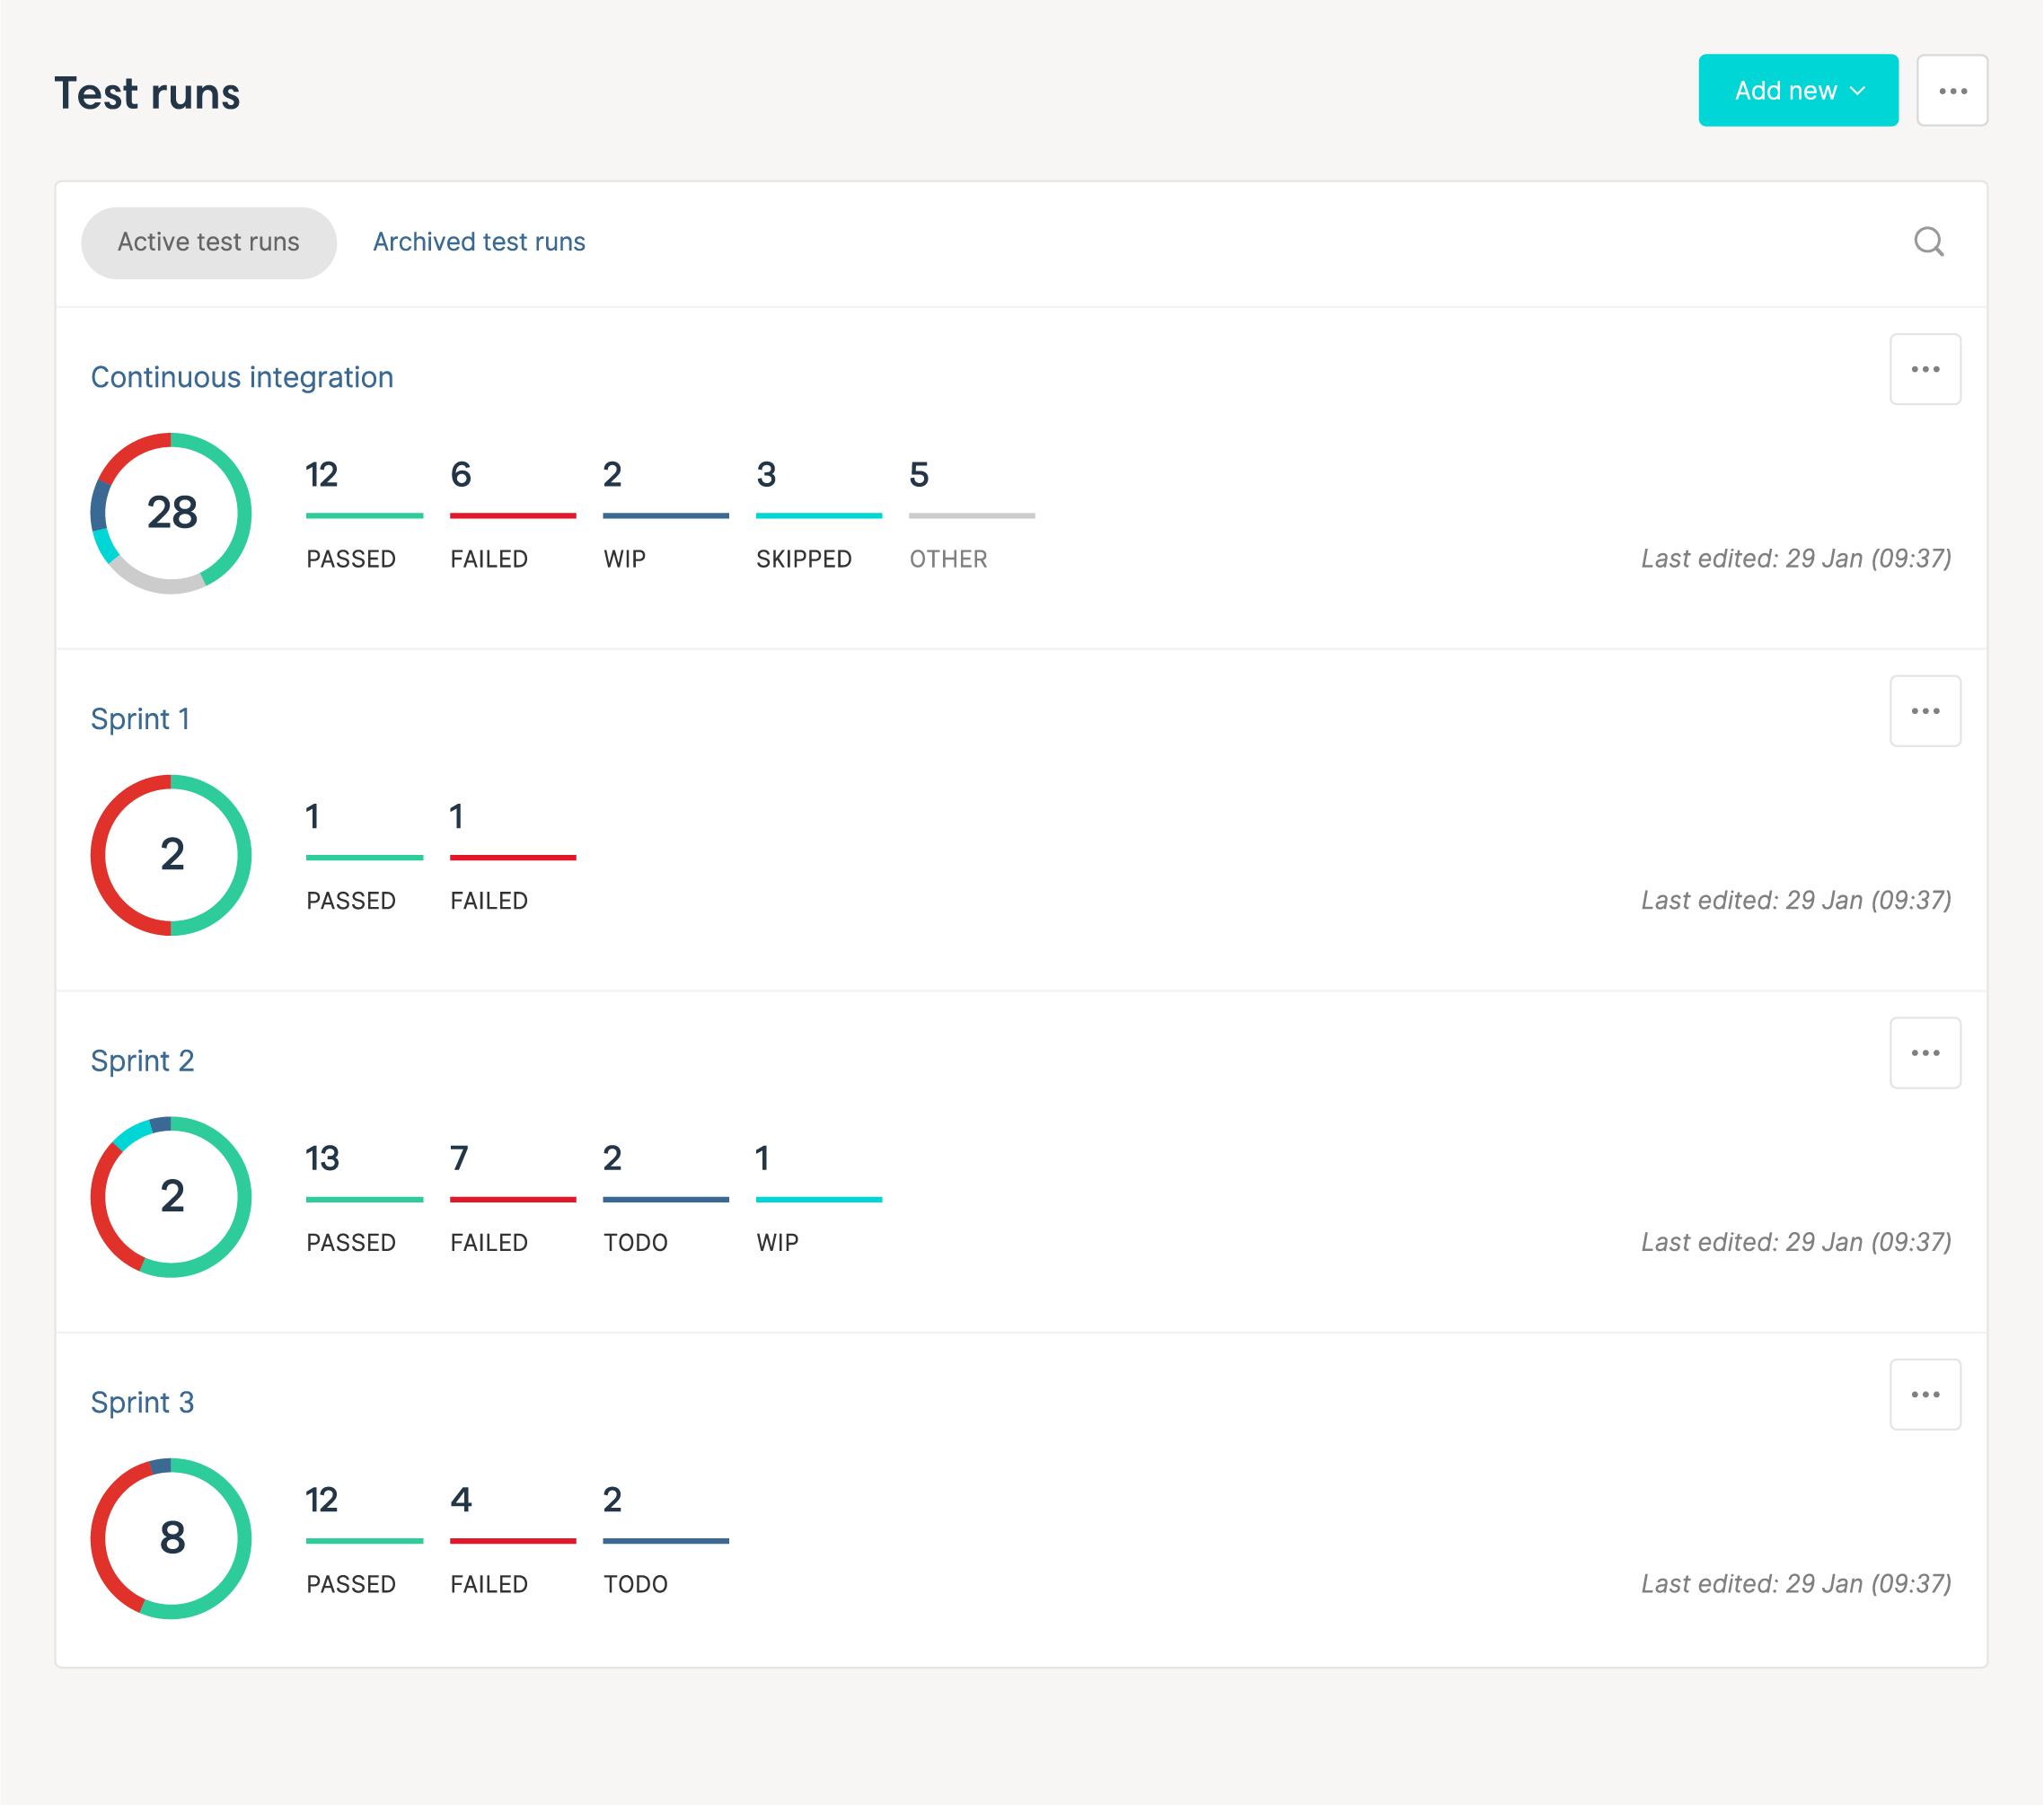Click Sprint 3 donut chart showing 8
Image resolution: width=2044 pixels, height=1805 pixels.
(x=171, y=1538)
